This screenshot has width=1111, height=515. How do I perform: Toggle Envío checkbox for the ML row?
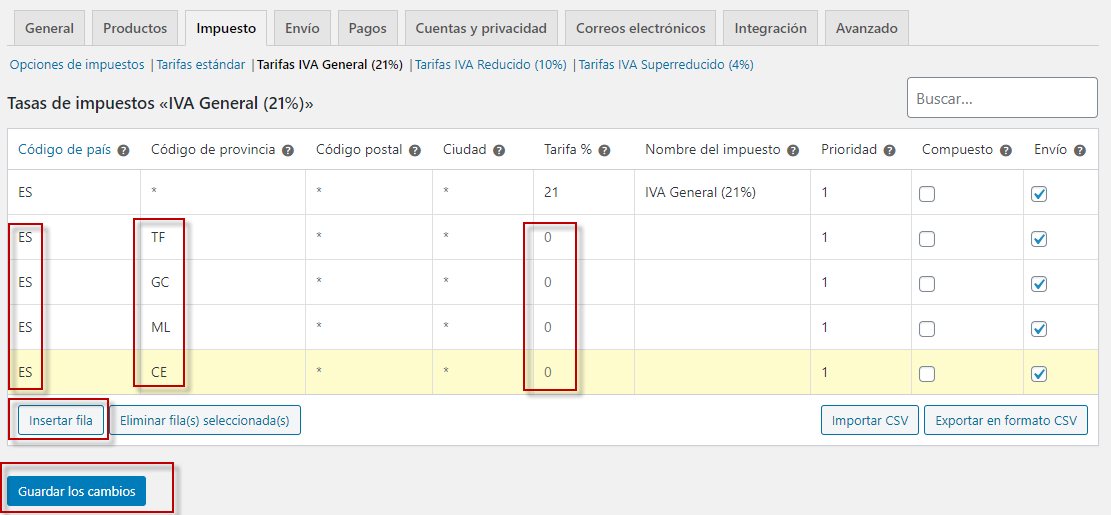[1039, 329]
